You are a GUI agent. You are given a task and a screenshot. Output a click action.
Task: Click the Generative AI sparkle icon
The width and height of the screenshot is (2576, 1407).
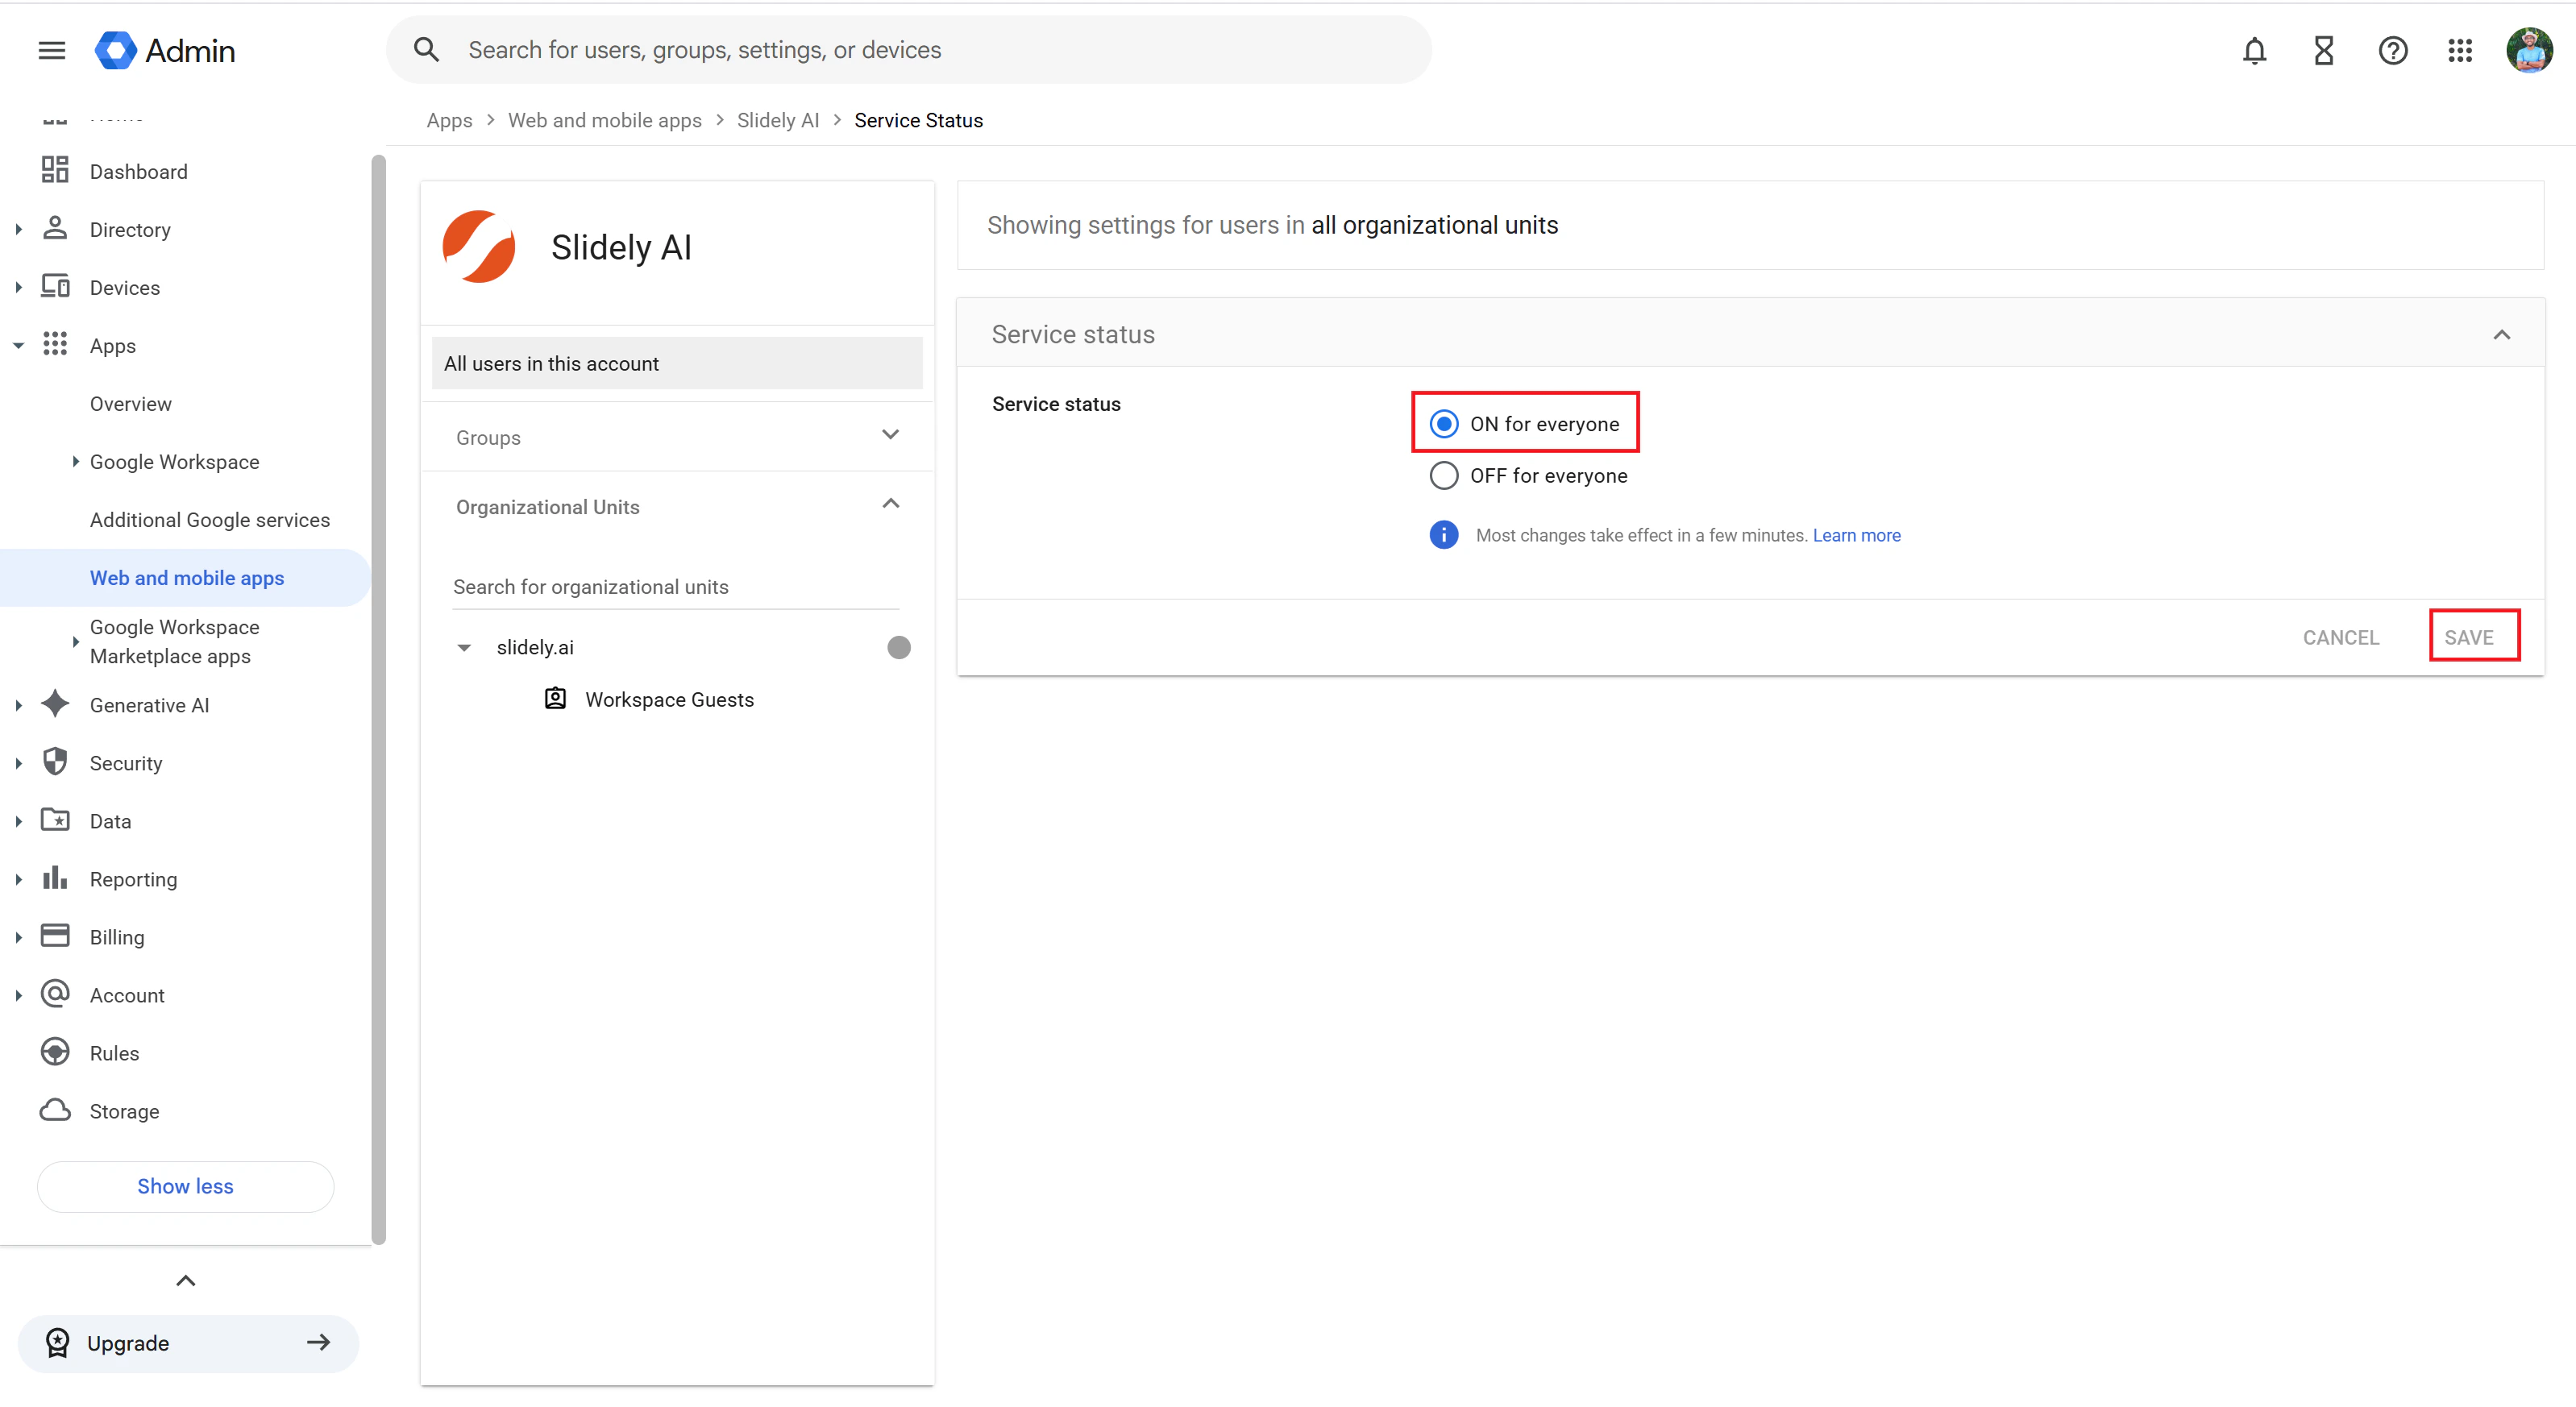tap(55, 704)
